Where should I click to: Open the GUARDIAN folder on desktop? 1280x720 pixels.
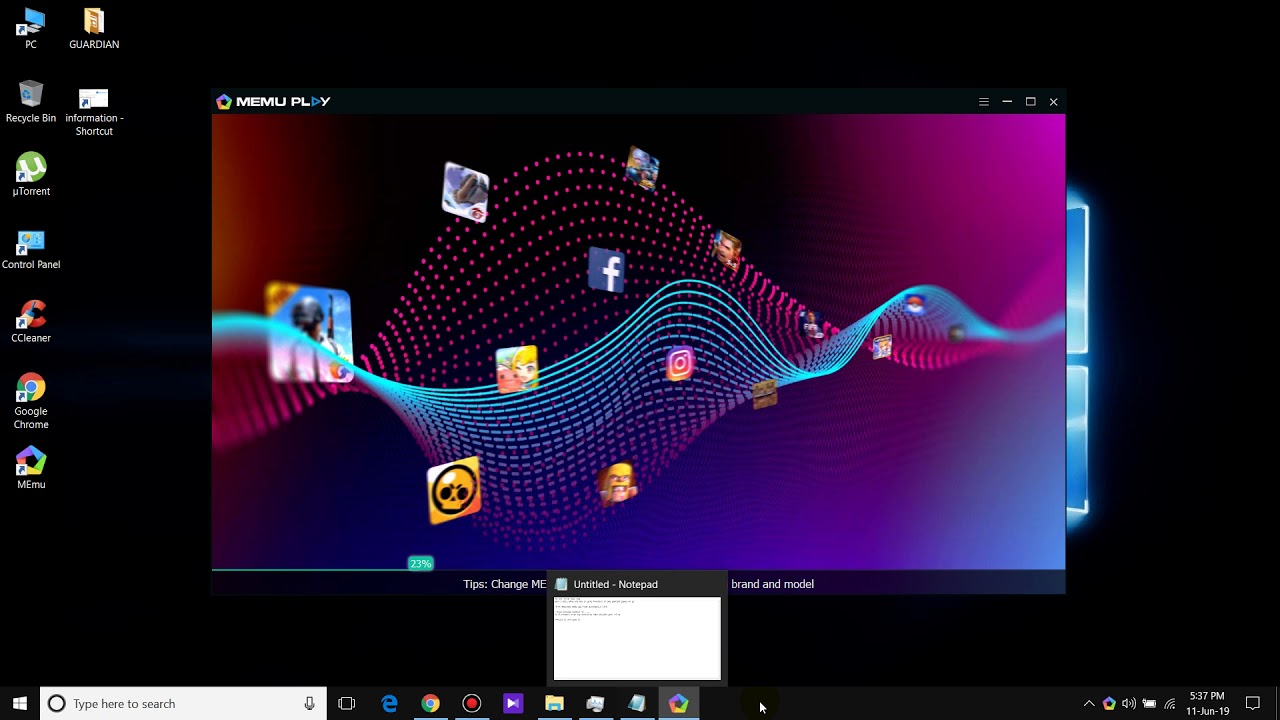click(94, 28)
